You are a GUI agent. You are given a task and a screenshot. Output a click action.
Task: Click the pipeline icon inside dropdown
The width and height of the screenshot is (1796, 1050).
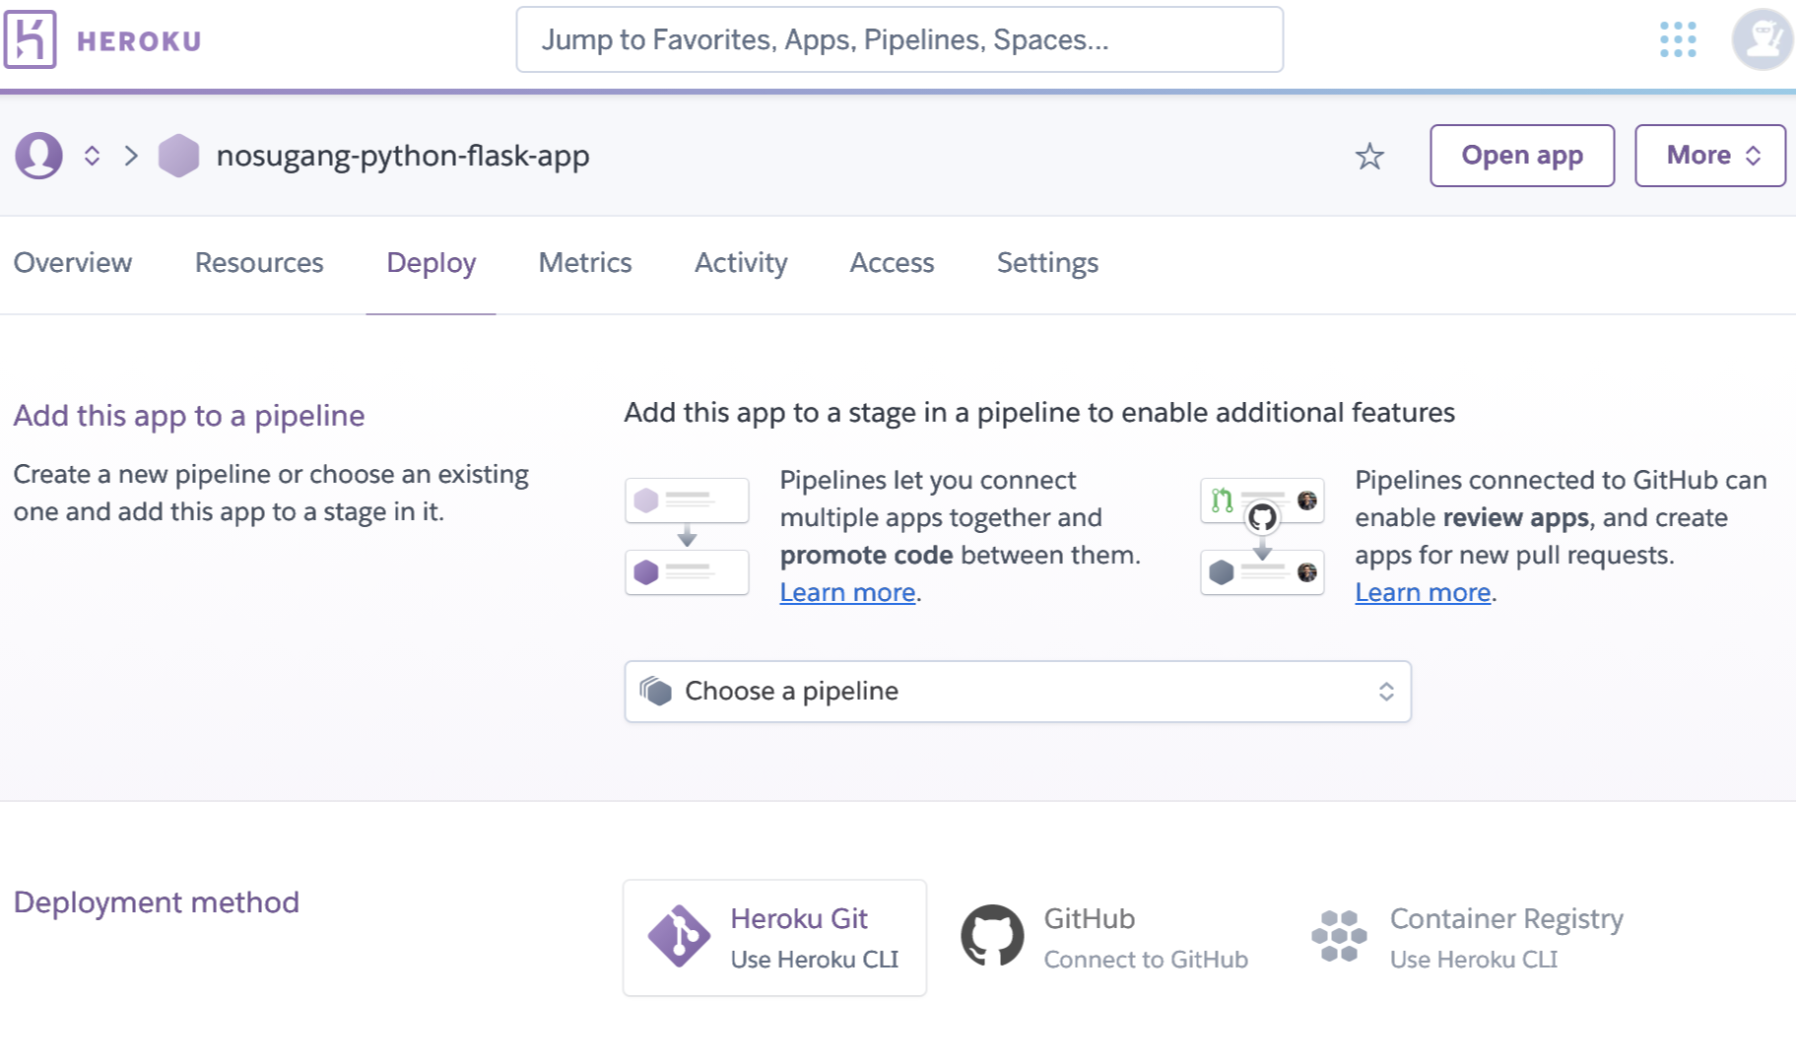(656, 691)
